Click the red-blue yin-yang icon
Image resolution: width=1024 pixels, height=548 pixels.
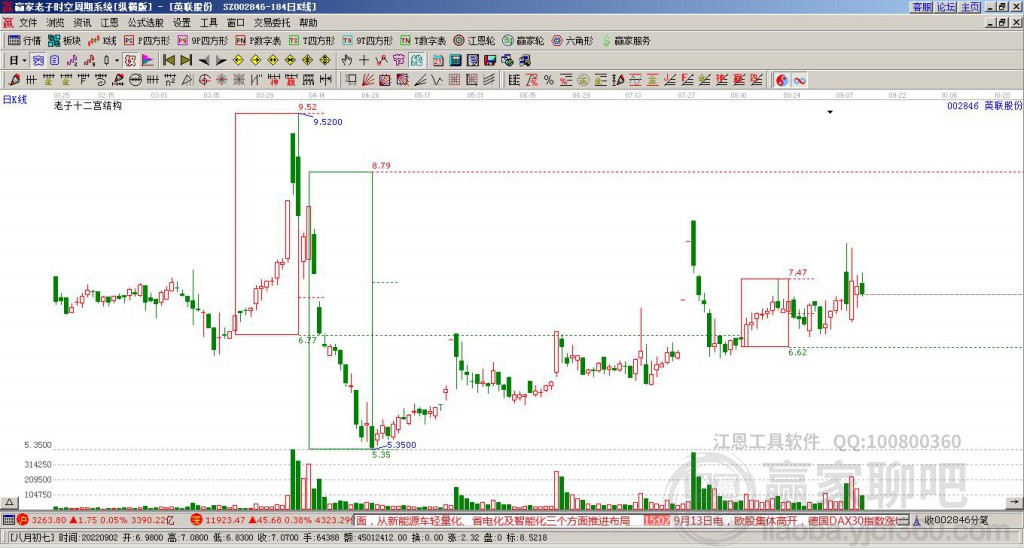pos(782,80)
